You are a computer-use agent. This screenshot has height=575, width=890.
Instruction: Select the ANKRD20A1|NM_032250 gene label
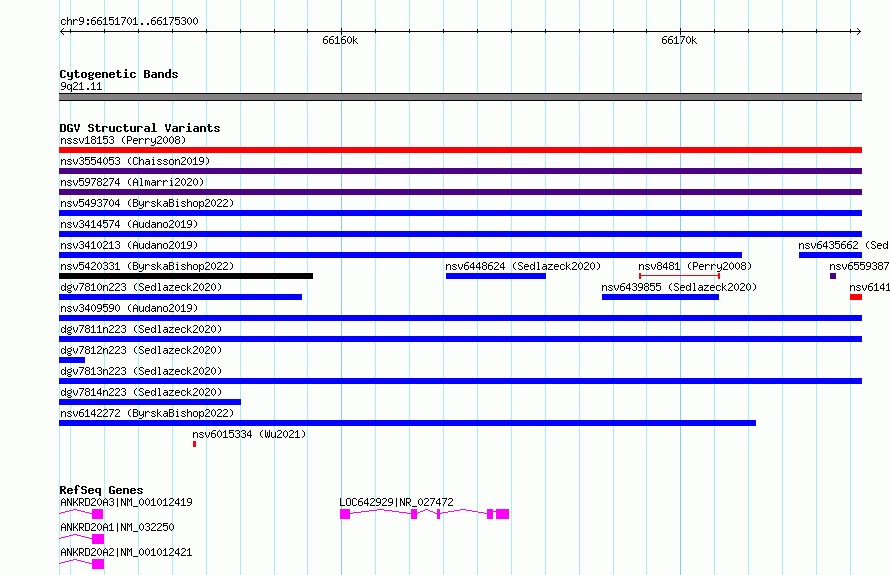tap(117, 527)
